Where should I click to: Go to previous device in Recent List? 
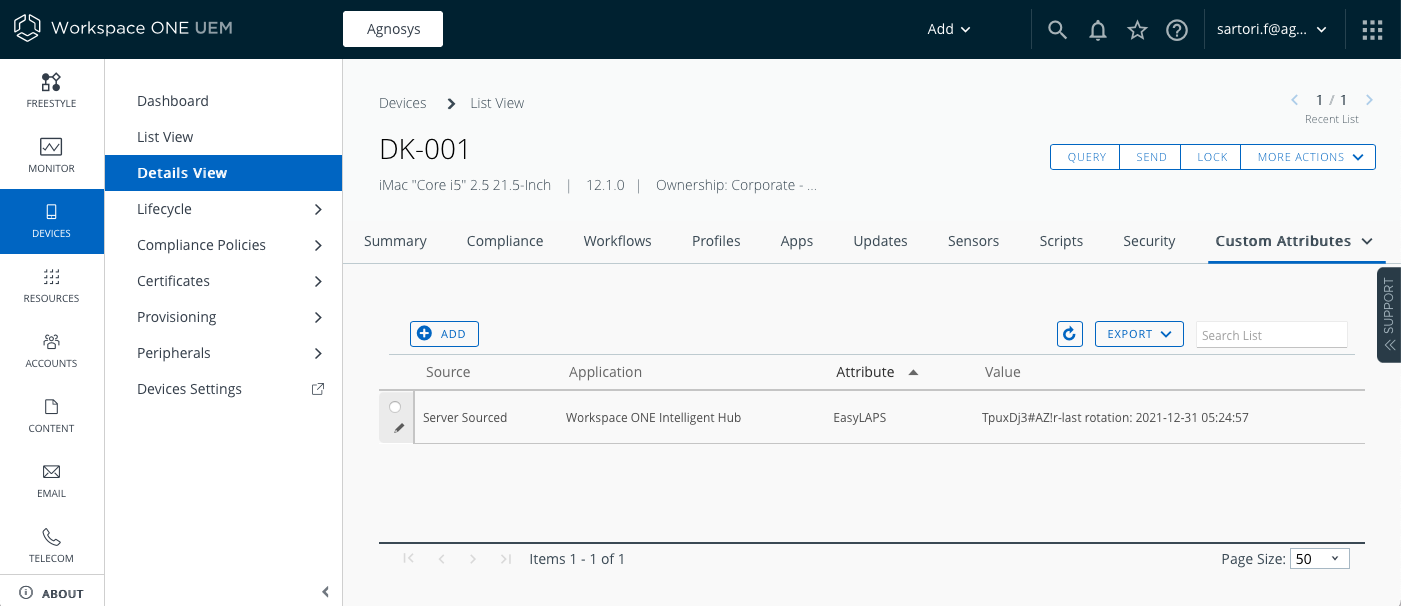pyautogui.click(x=1295, y=100)
